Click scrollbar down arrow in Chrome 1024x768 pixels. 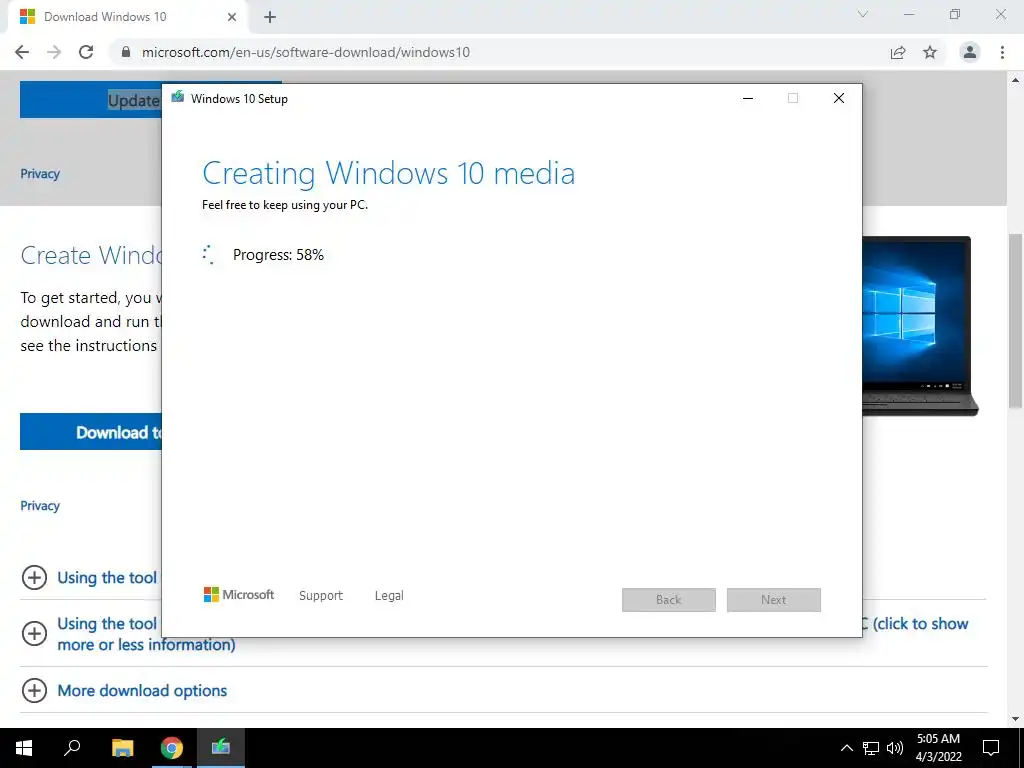pos(1016,719)
